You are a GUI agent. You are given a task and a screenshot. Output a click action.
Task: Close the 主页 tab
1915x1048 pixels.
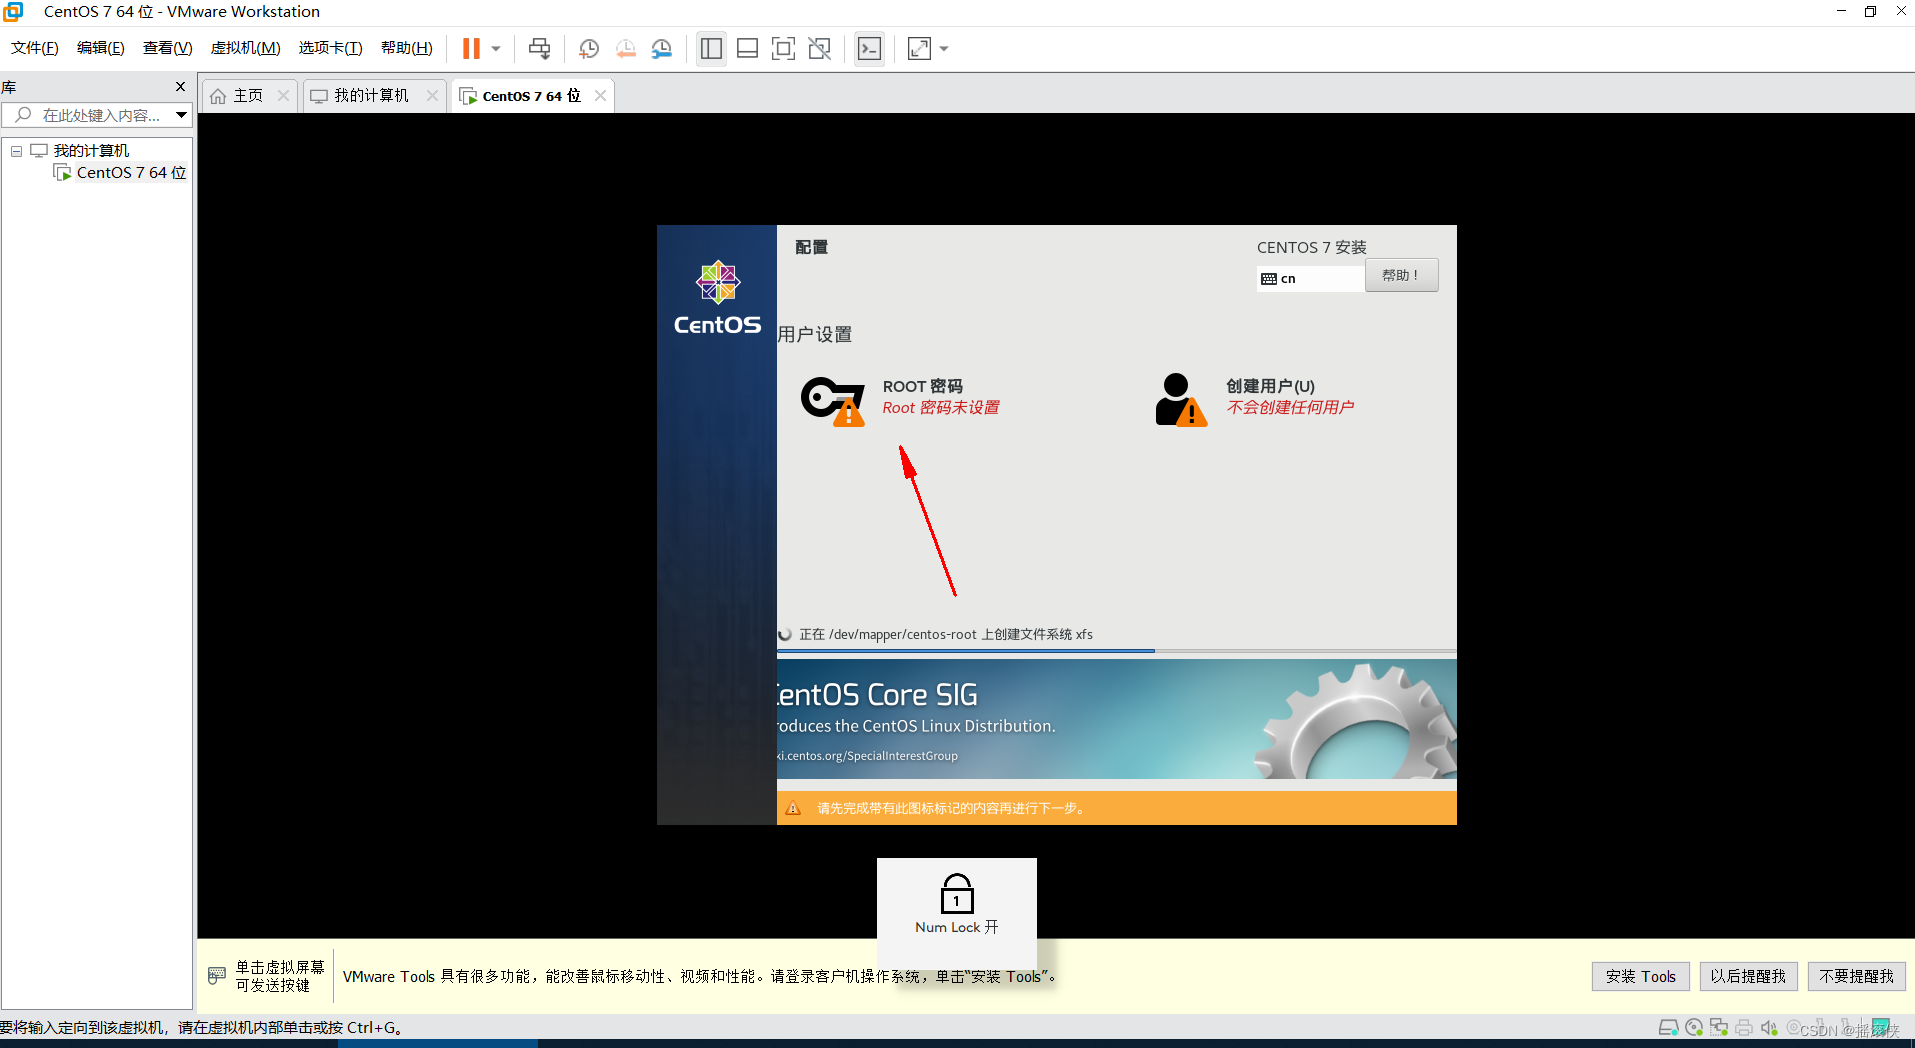click(284, 96)
